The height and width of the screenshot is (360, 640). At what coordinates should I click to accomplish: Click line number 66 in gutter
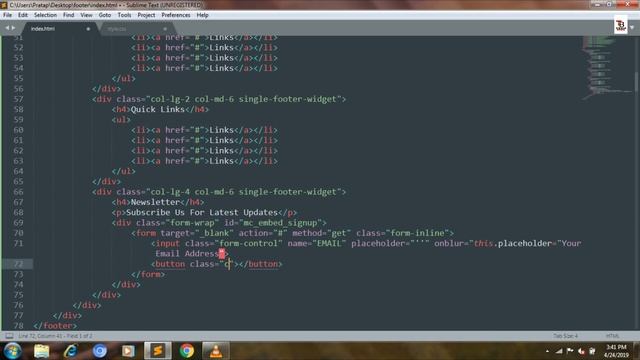tap(18, 192)
